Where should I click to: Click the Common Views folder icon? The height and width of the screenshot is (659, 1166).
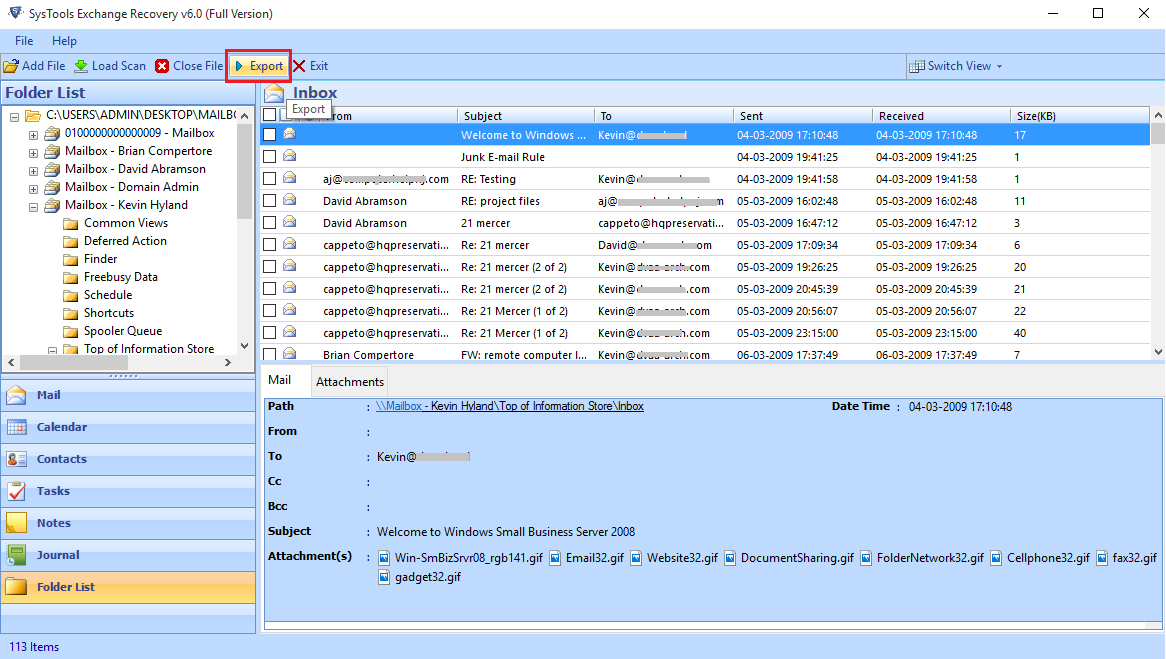pos(71,223)
